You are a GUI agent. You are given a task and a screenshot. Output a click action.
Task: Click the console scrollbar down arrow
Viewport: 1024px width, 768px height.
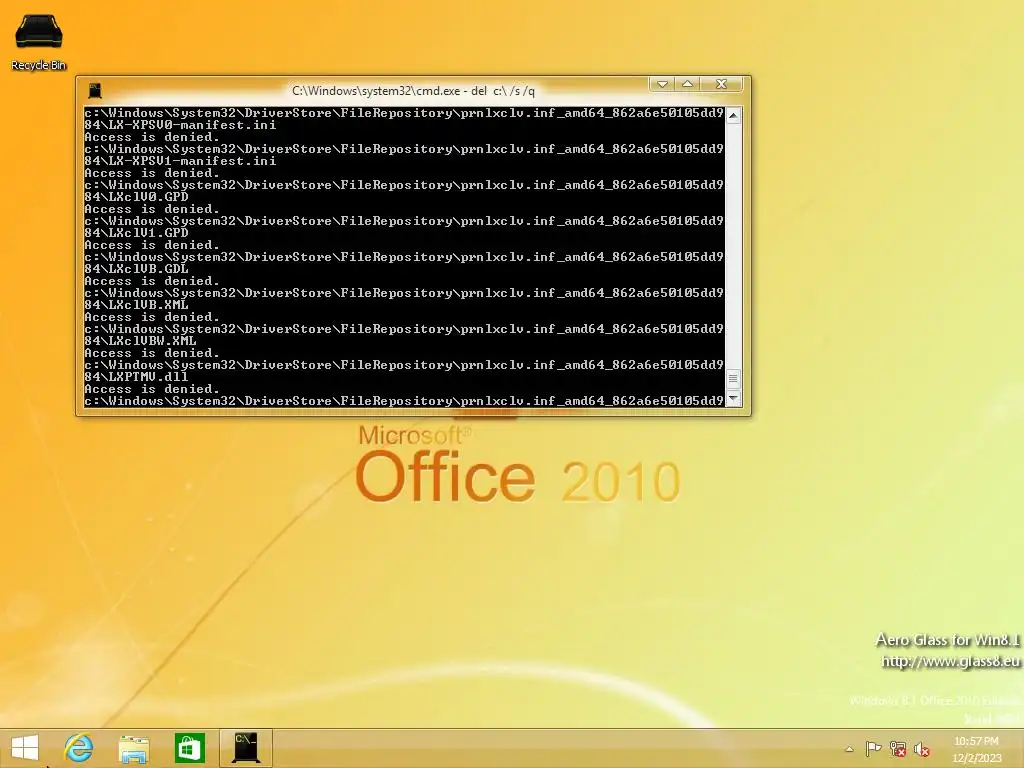(733, 398)
